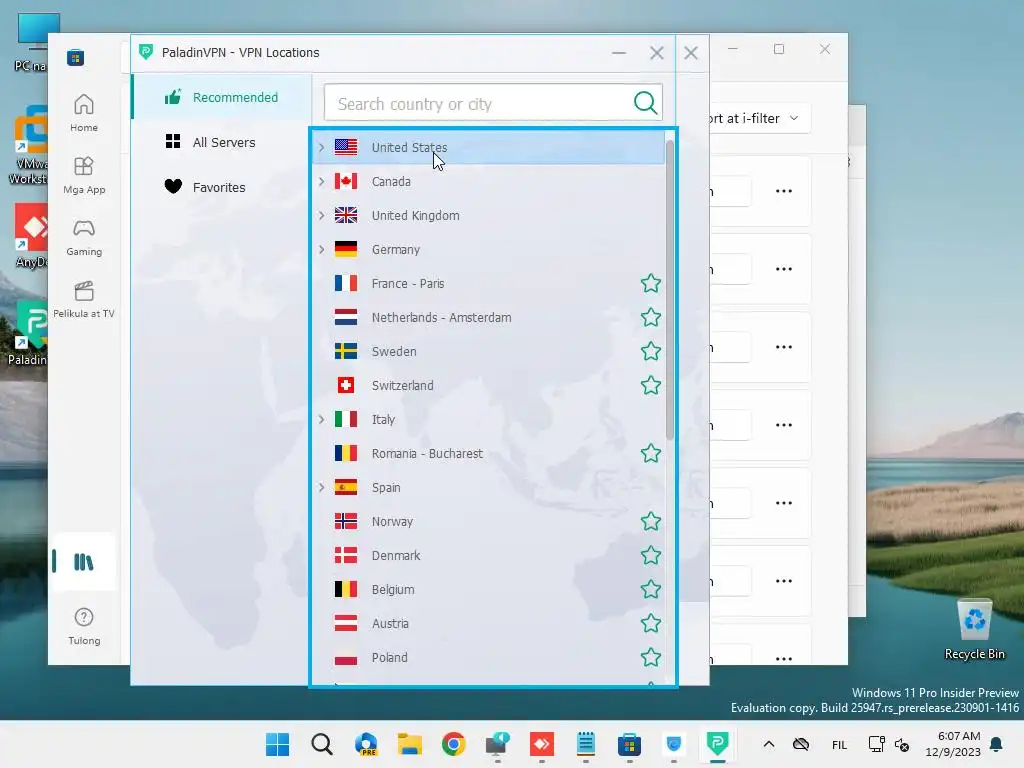
Task: Toggle the Belgium favorite star
Action: click(650, 589)
